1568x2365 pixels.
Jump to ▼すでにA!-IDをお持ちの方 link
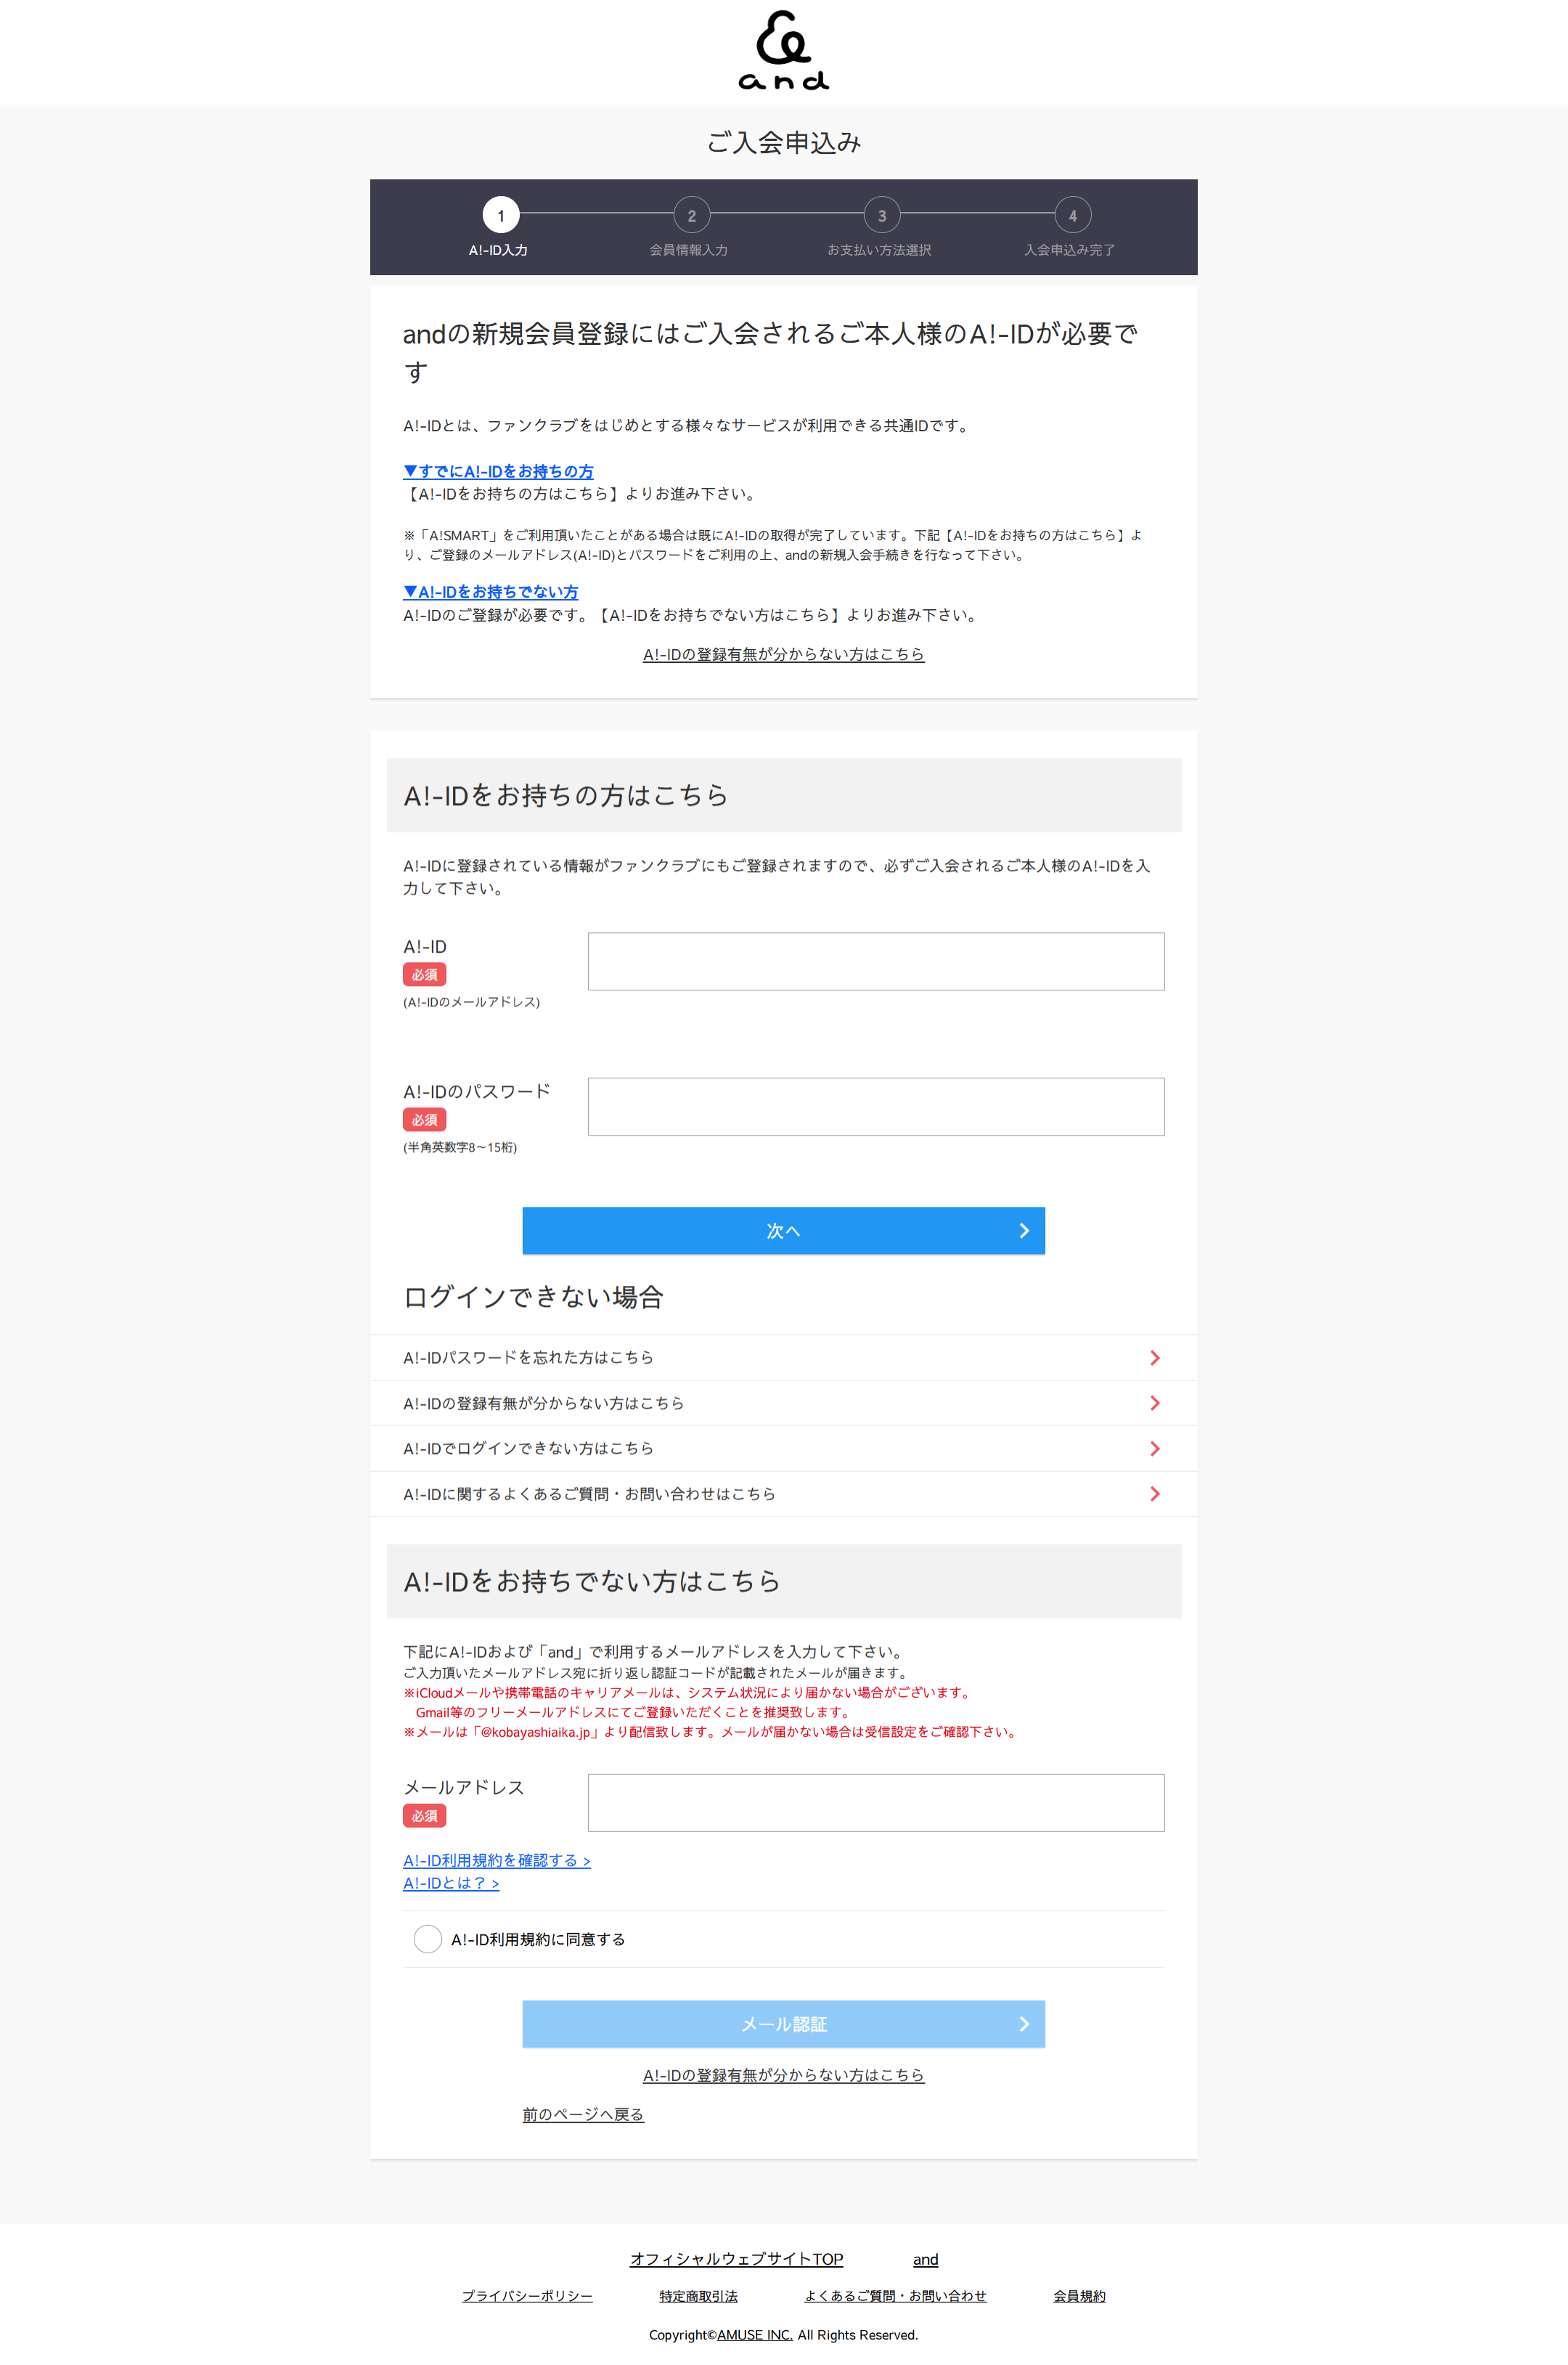tap(498, 471)
